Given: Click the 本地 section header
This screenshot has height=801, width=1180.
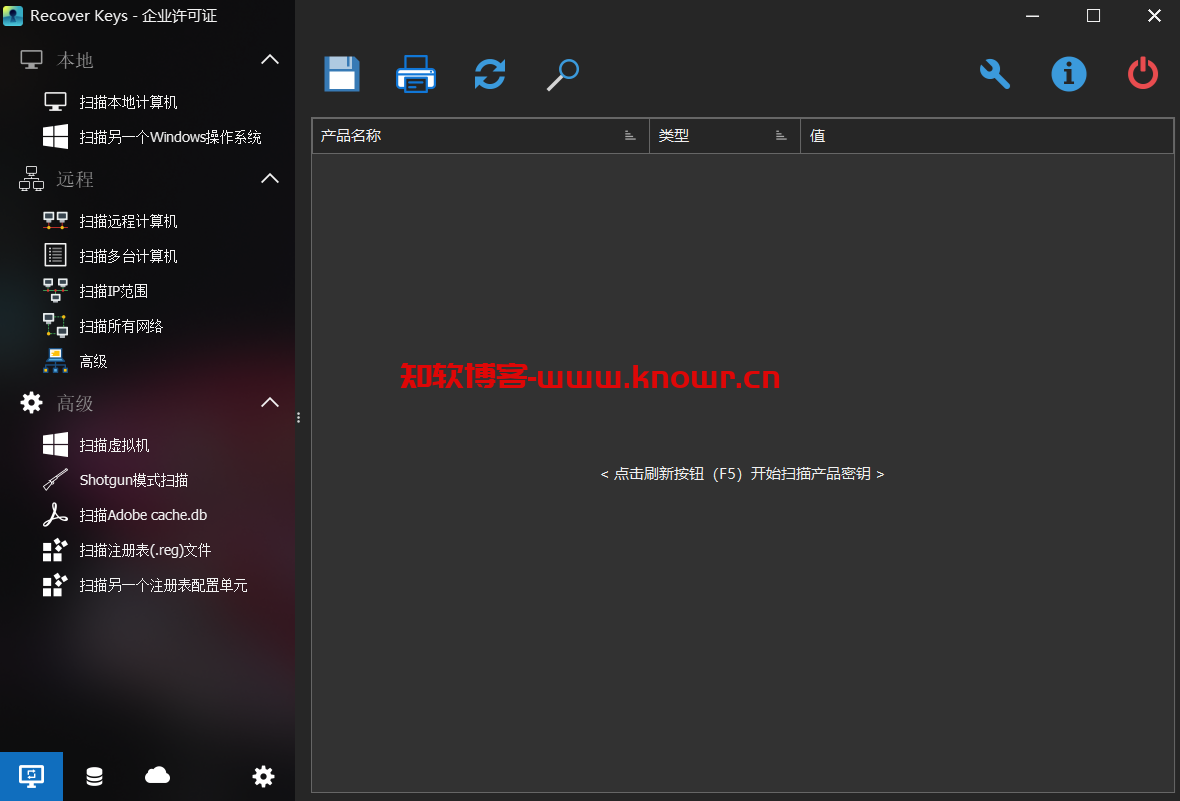Looking at the screenshot, I should 148,59.
